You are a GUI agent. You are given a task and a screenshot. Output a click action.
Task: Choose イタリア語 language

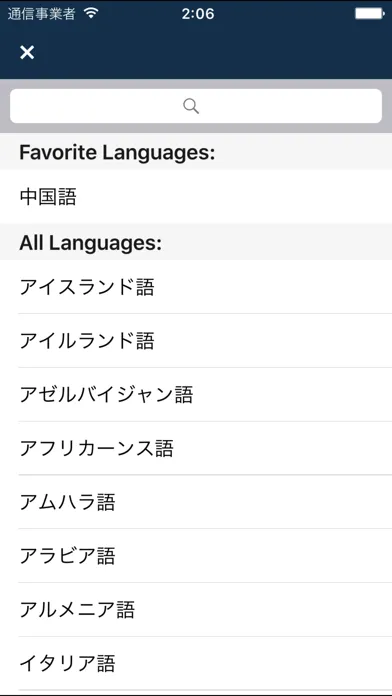pyautogui.click(x=196, y=664)
